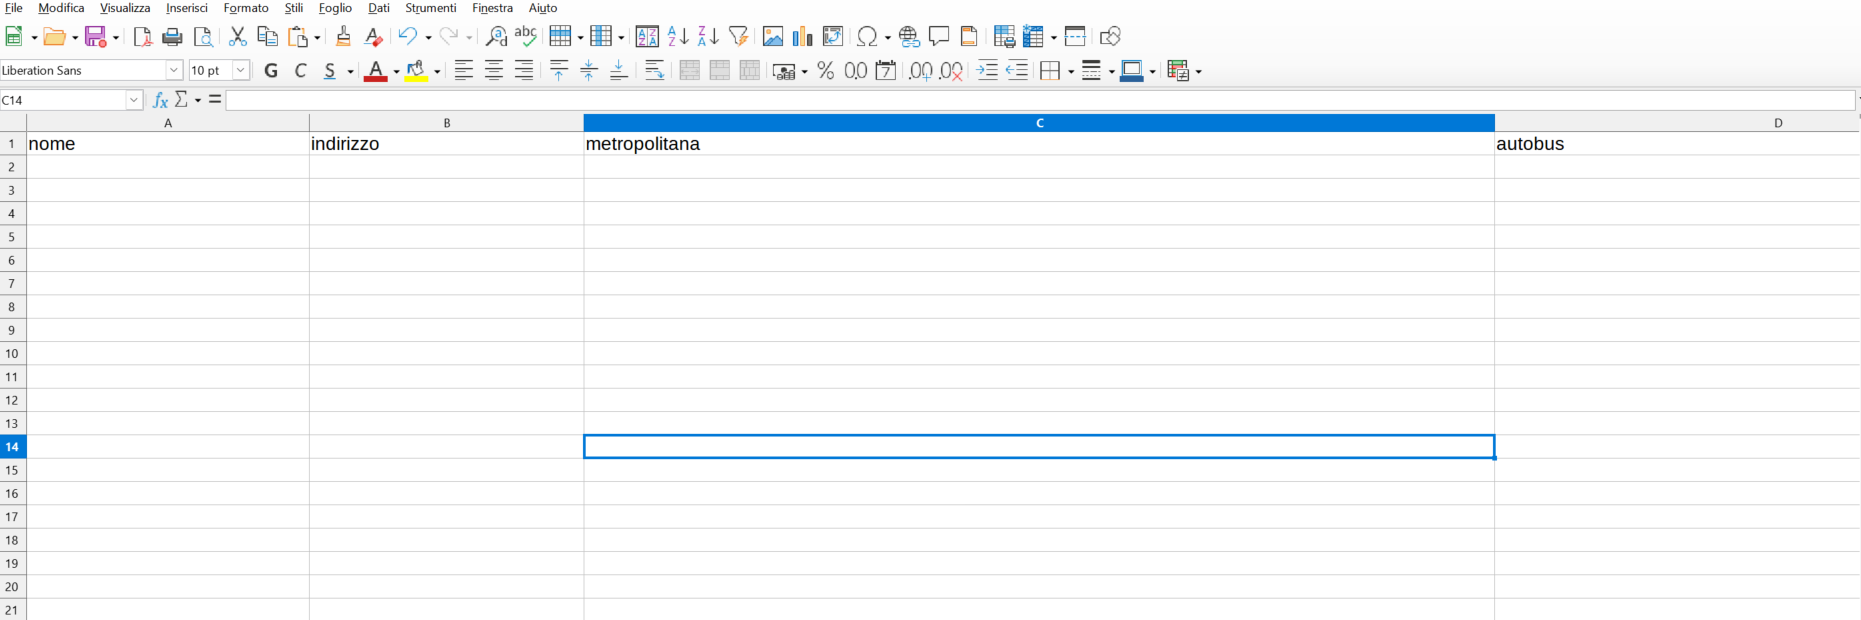The height and width of the screenshot is (620, 1861).
Task: Toggle bold formatting (G button)
Action: point(271,71)
